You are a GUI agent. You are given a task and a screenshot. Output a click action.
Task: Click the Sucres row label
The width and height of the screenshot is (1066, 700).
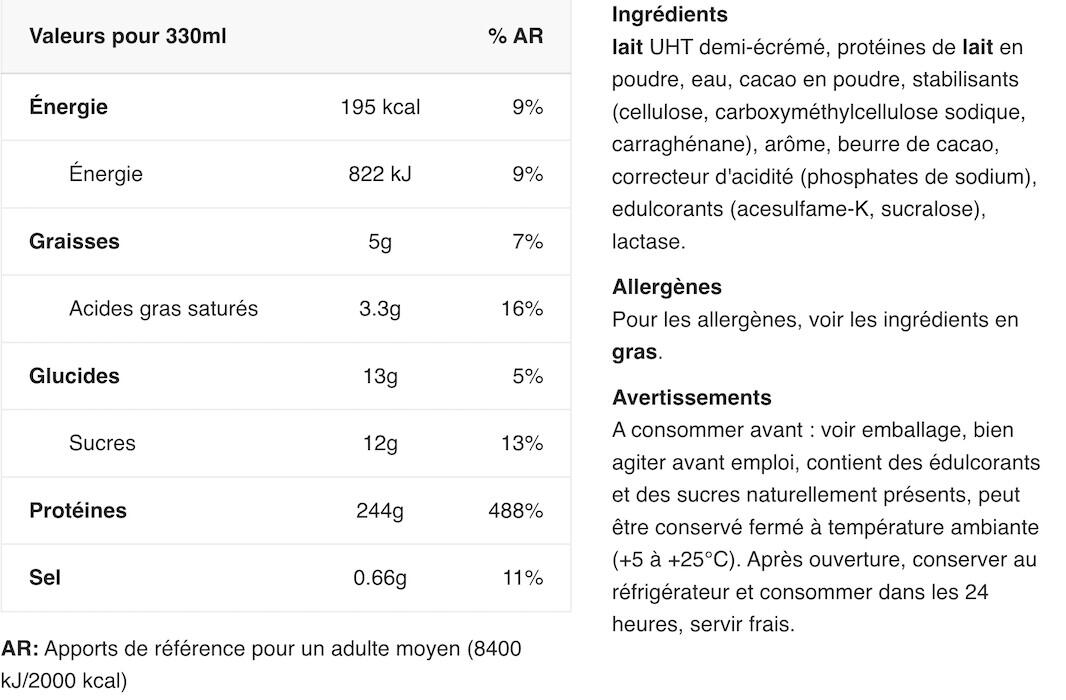click(x=102, y=443)
